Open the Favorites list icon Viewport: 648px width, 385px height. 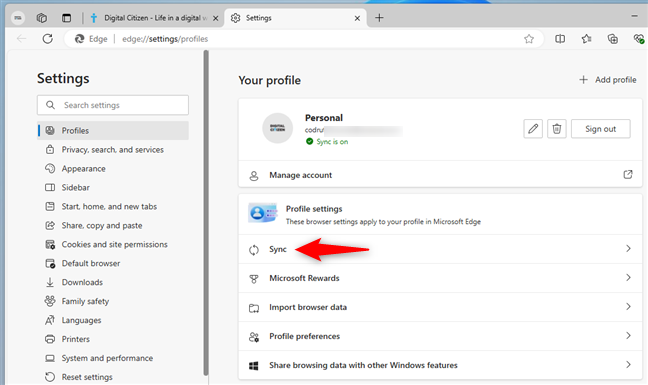pyautogui.click(x=586, y=39)
